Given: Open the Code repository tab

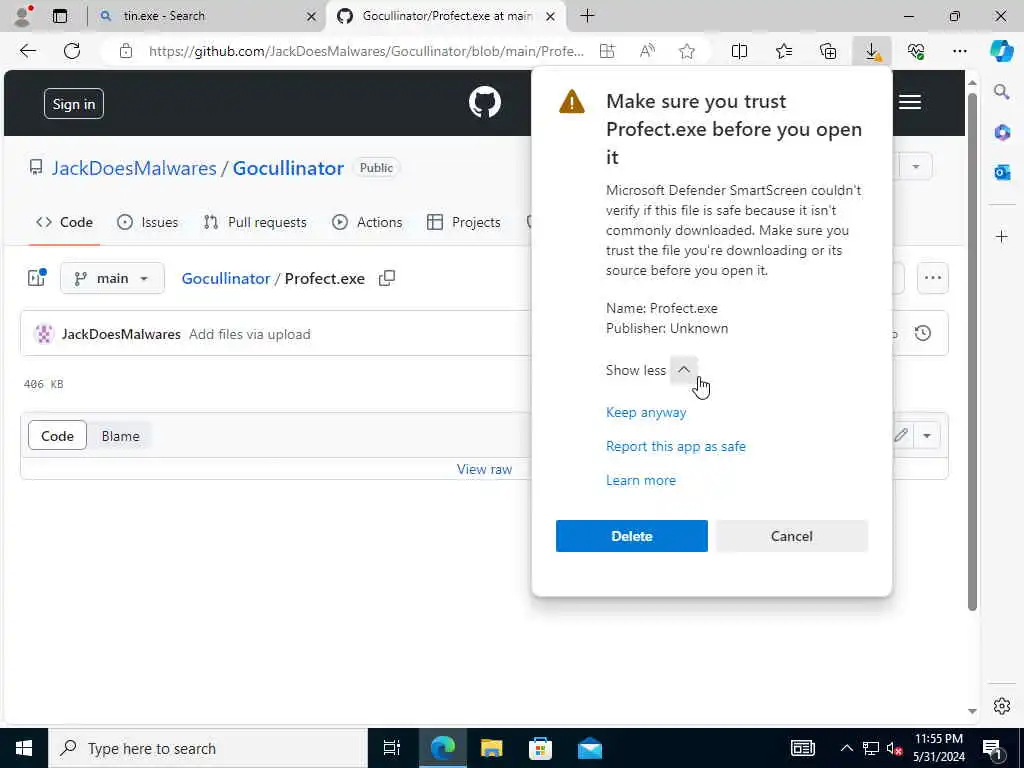Looking at the screenshot, I should coord(64,222).
